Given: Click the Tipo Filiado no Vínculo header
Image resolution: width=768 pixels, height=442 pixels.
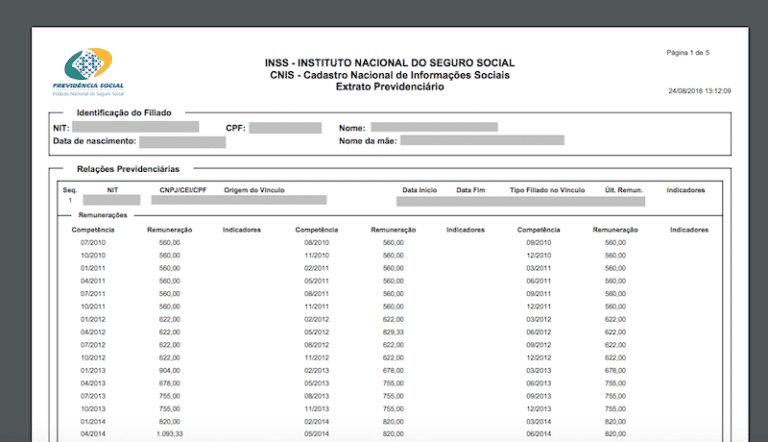Looking at the screenshot, I should pos(547,190).
